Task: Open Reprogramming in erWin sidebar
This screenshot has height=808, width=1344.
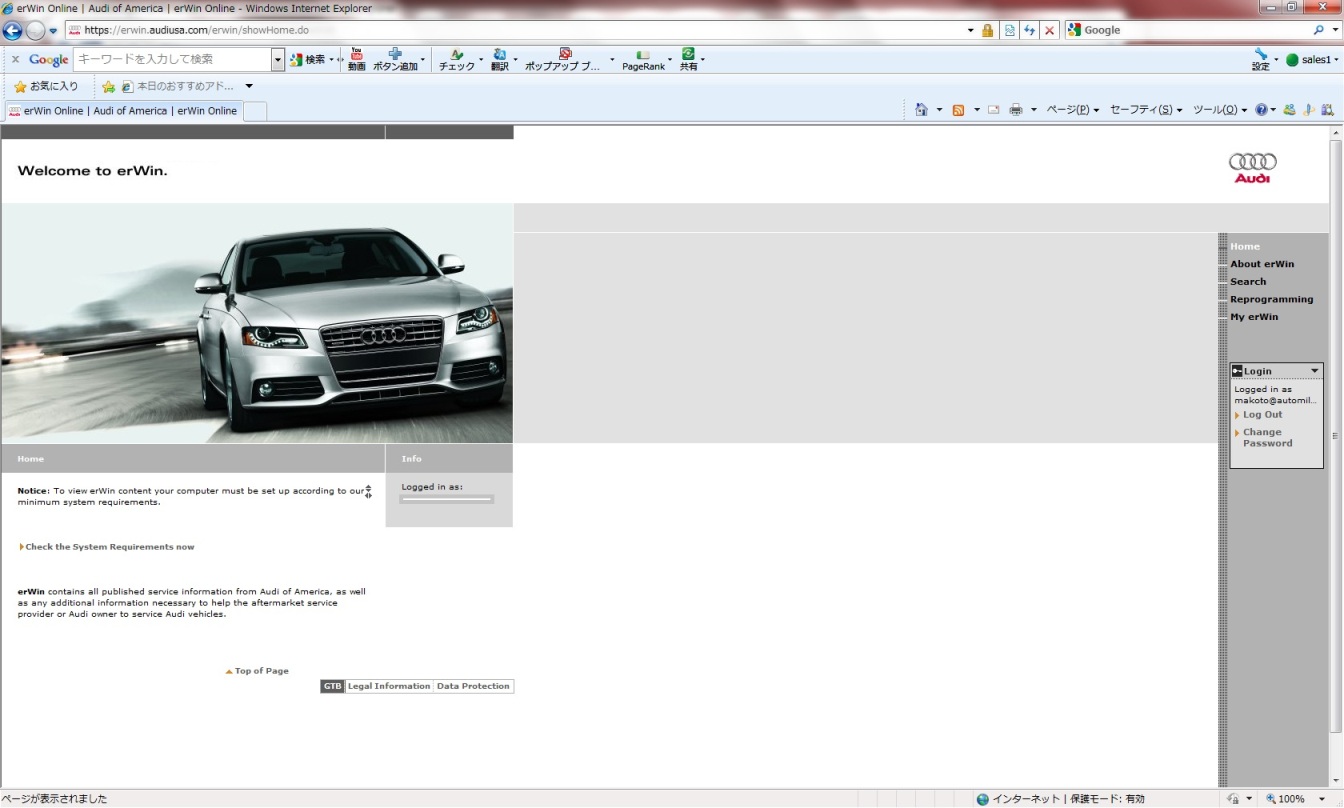Action: point(1272,299)
